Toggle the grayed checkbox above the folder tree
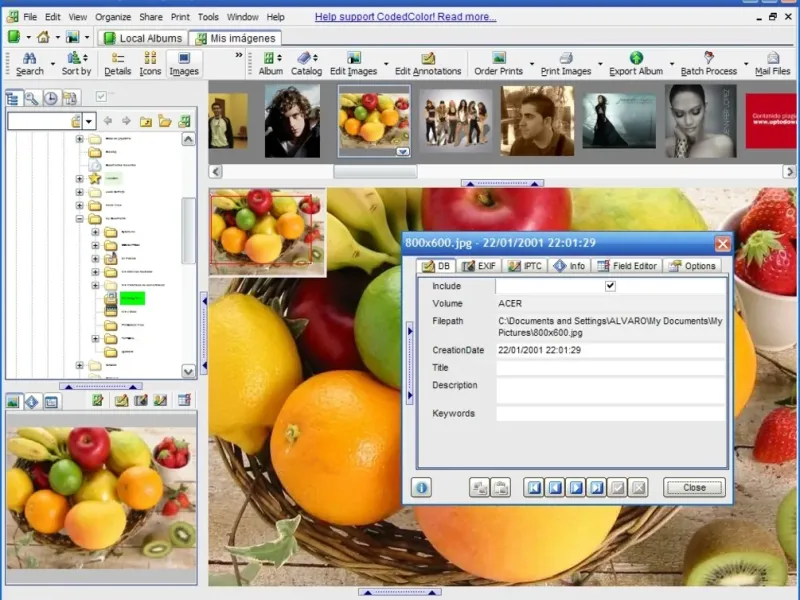This screenshot has width=800, height=600. 101,96
